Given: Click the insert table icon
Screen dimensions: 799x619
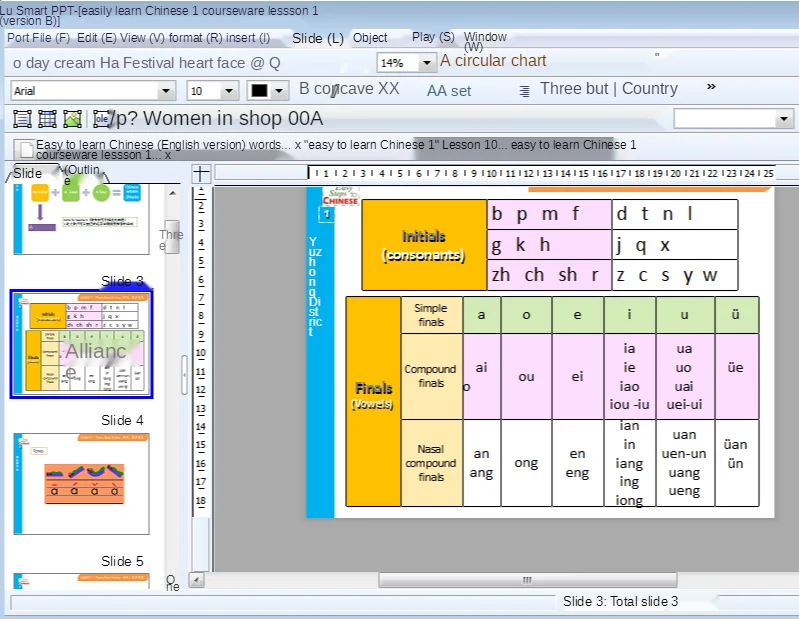Looking at the screenshot, I should [47, 119].
